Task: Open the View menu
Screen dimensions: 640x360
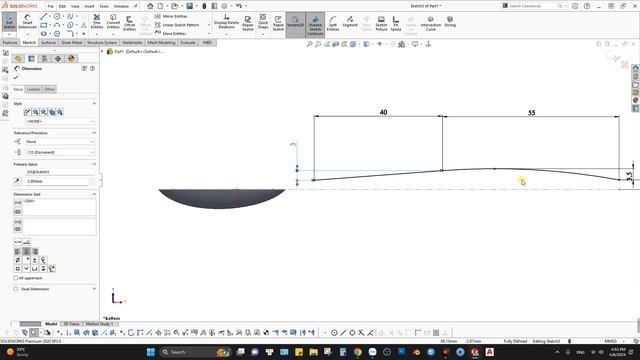Action: [x=75, y=6]
